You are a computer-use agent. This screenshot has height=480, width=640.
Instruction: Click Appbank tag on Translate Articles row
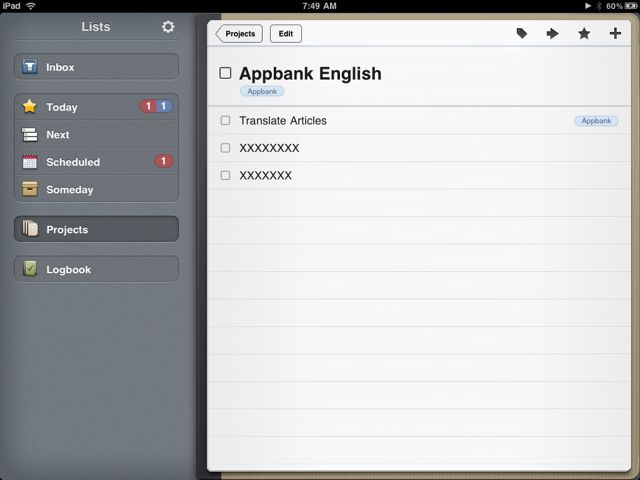click(x=596, y=120)
